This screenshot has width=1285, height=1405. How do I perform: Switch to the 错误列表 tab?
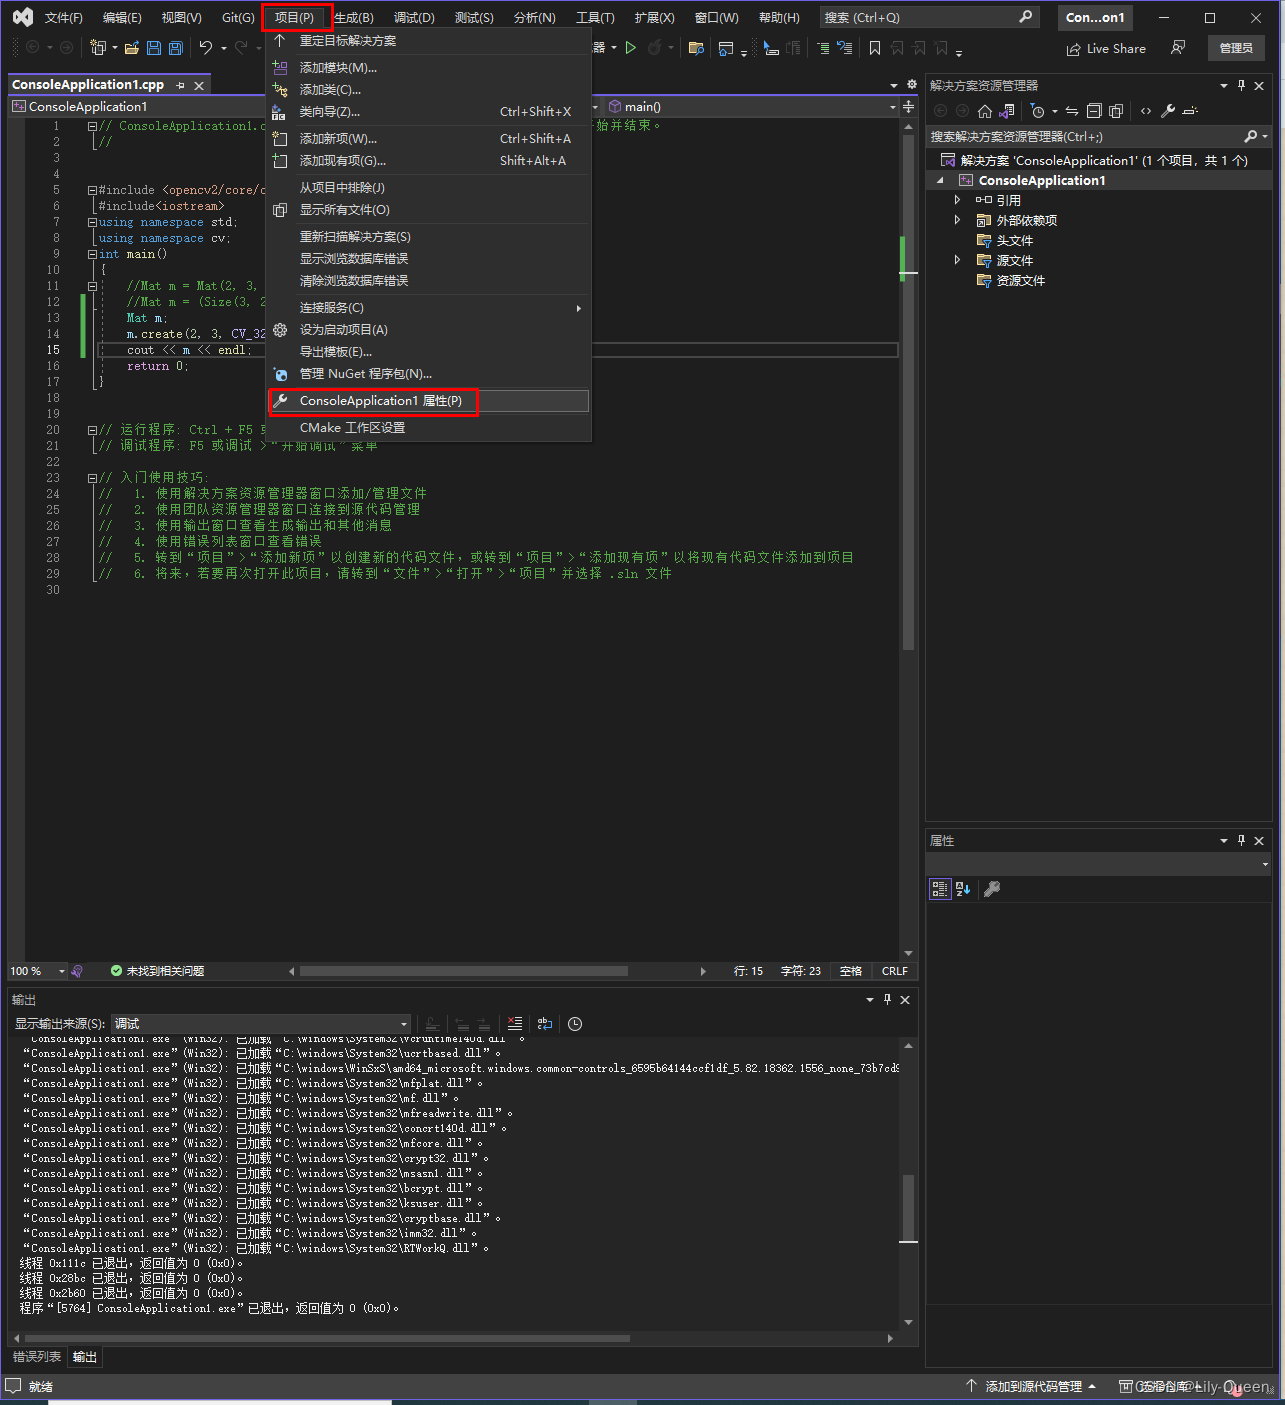pyautogui.click(x=37, y=1357)
